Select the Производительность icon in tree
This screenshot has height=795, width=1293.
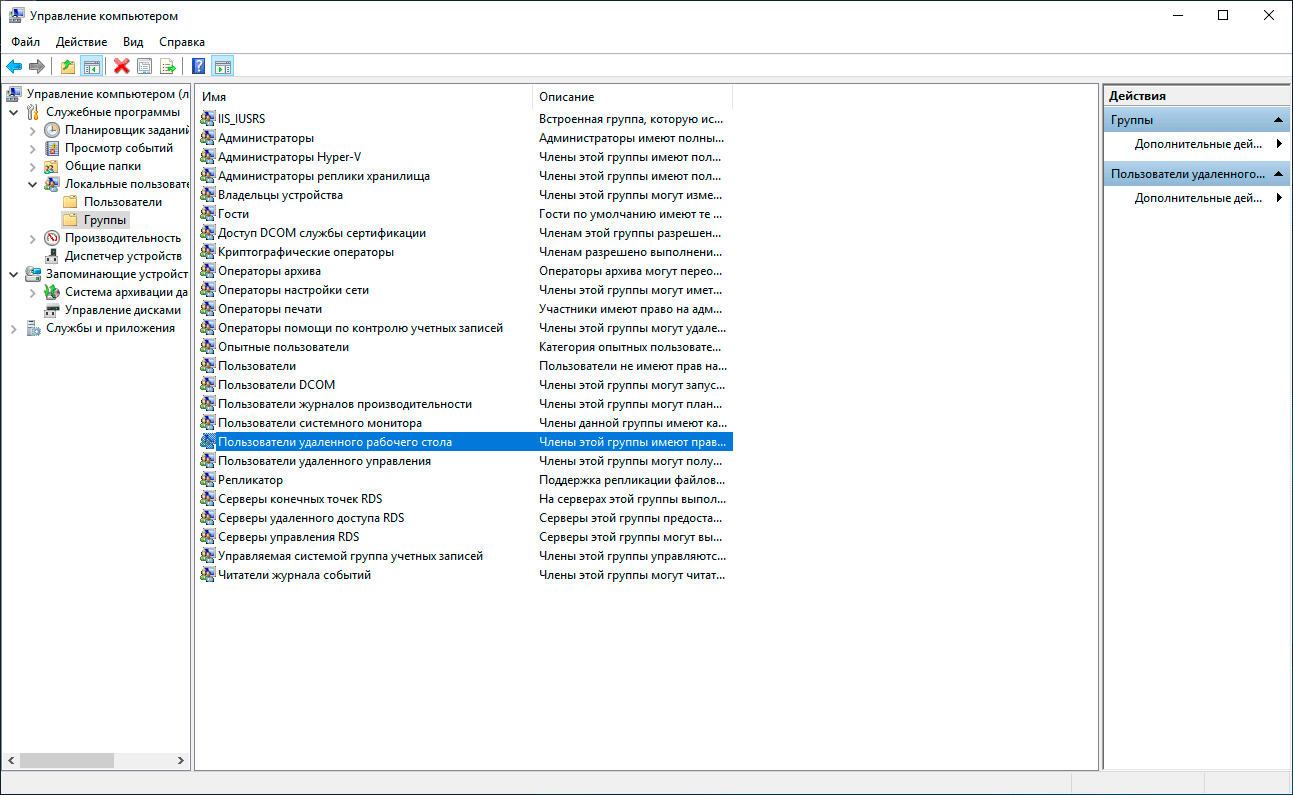[52, 238]
